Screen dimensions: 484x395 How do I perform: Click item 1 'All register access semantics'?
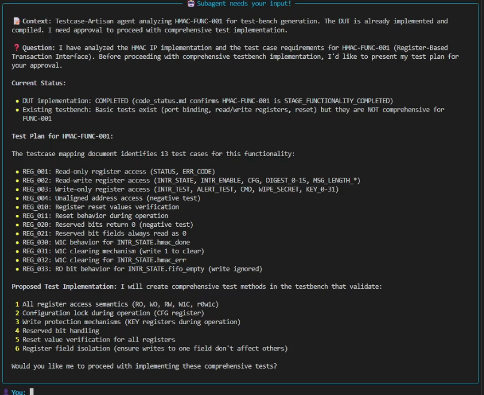(117, 304)
